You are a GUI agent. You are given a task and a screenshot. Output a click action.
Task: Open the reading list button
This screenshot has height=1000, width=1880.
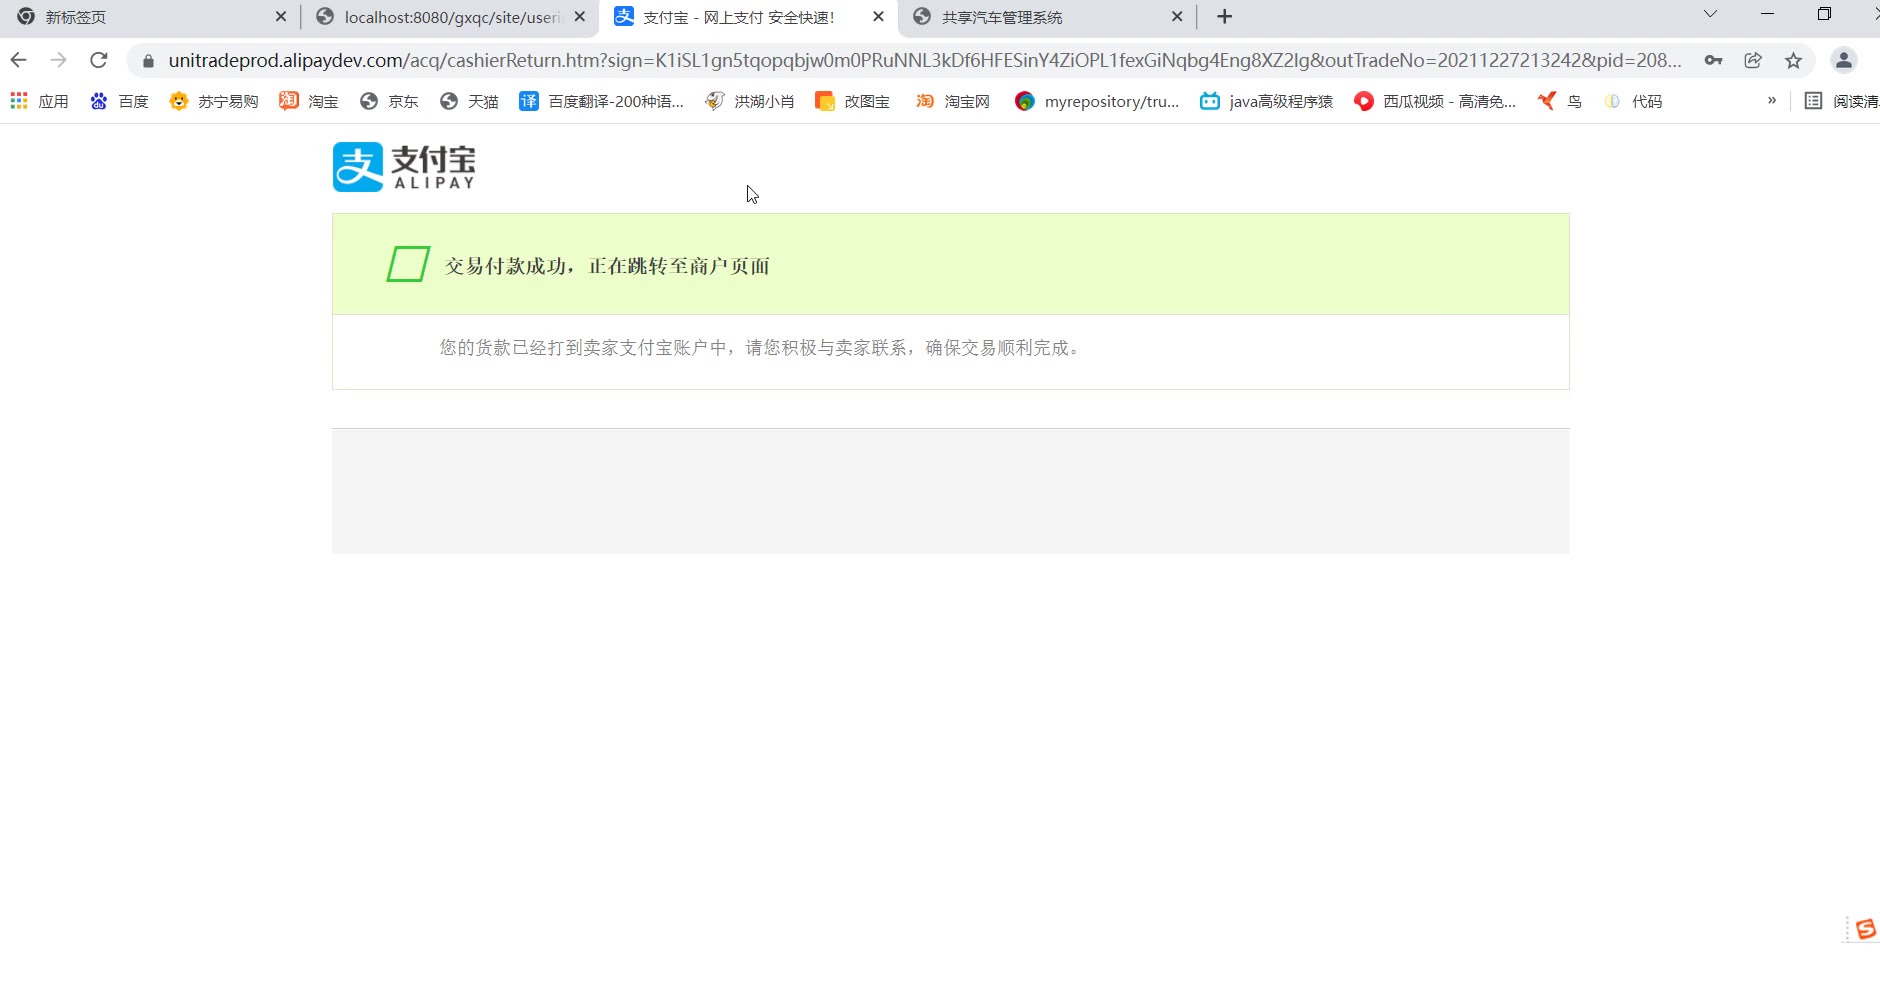(x=1841, y=101)
